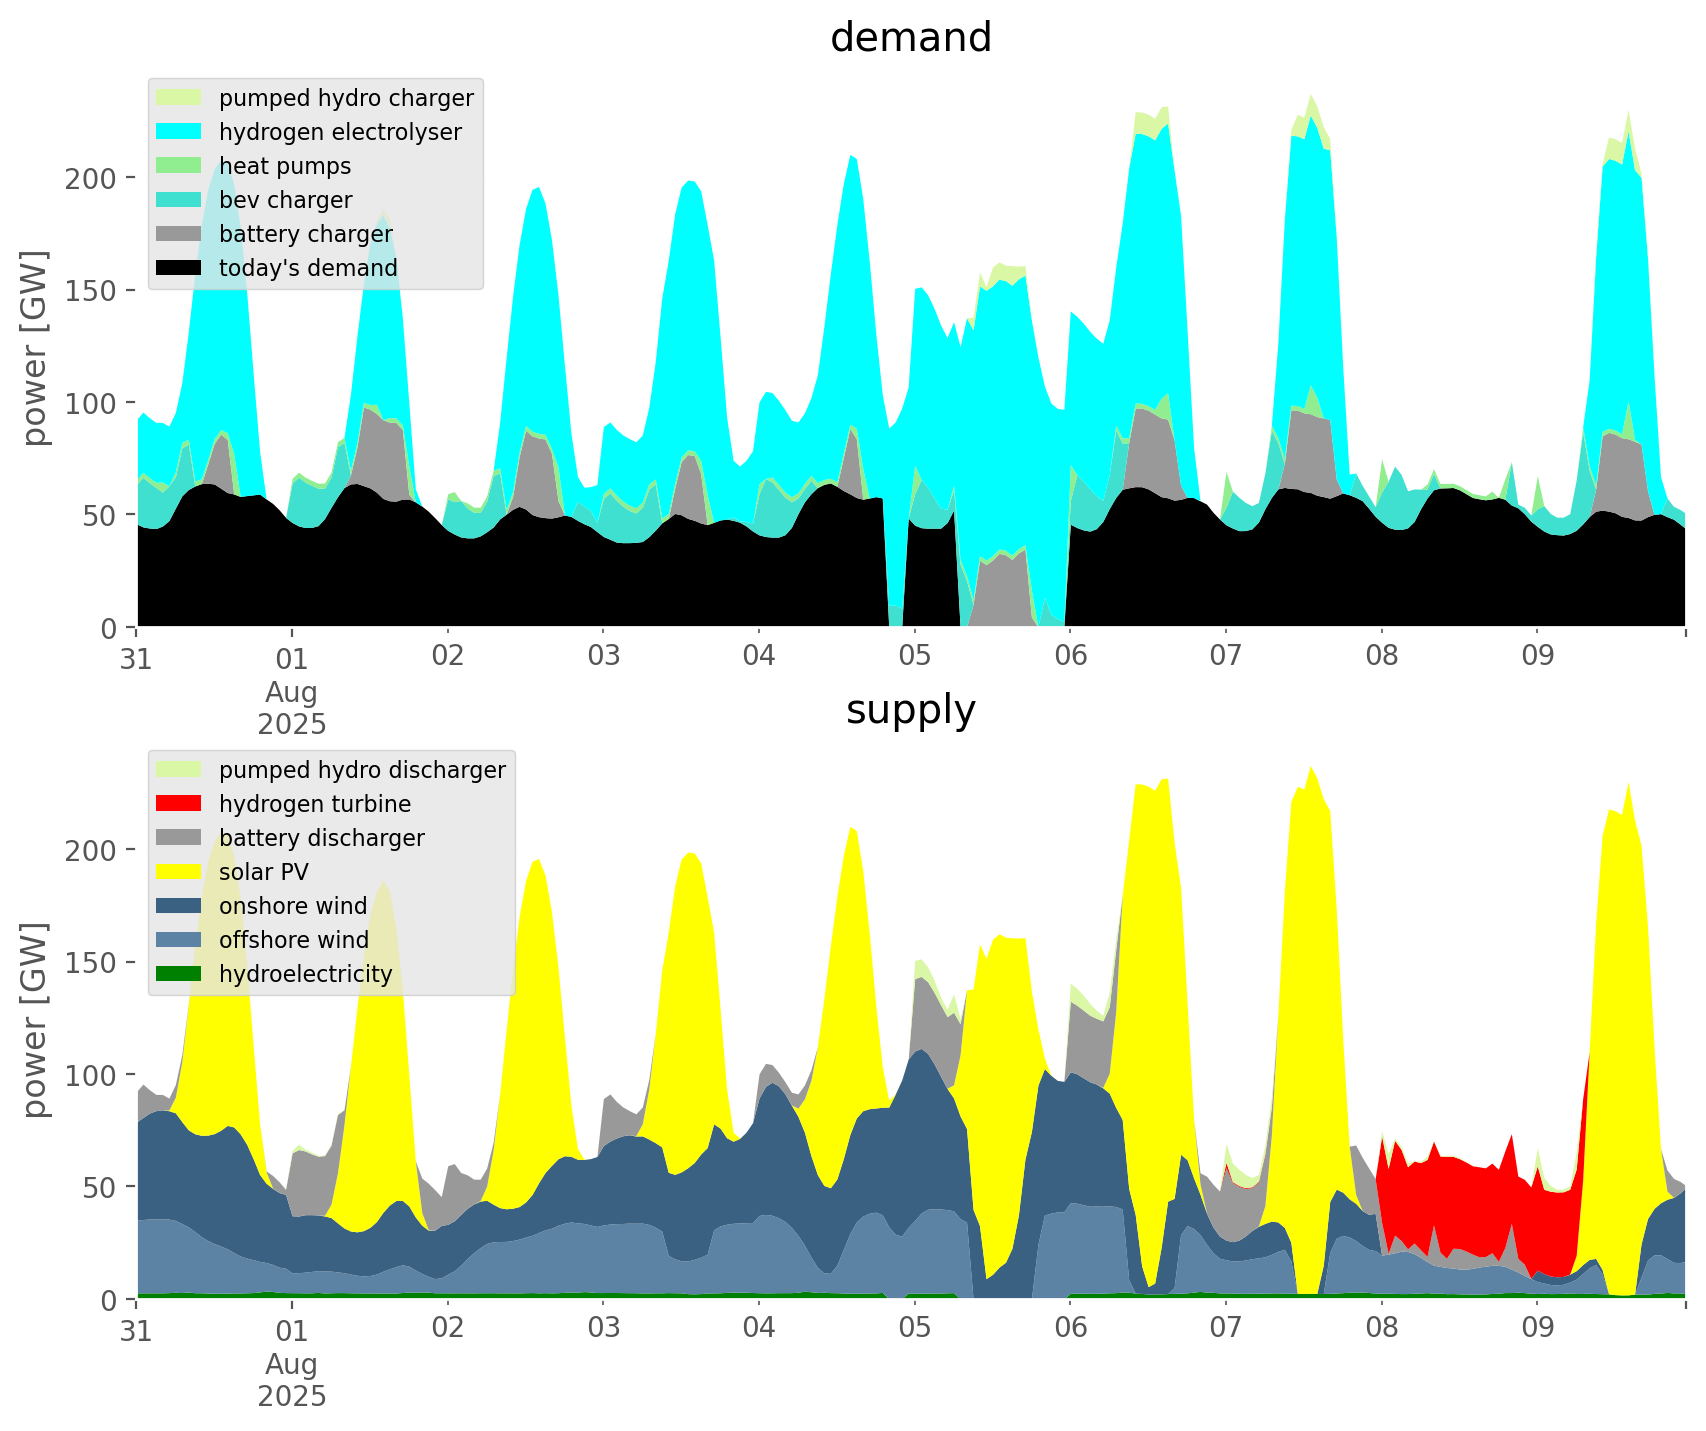Image resolution: width=1706 pixels, height=1431 pixels.
Task: Click the pumped hydro charger legend swatch
Action: point(180,98)
